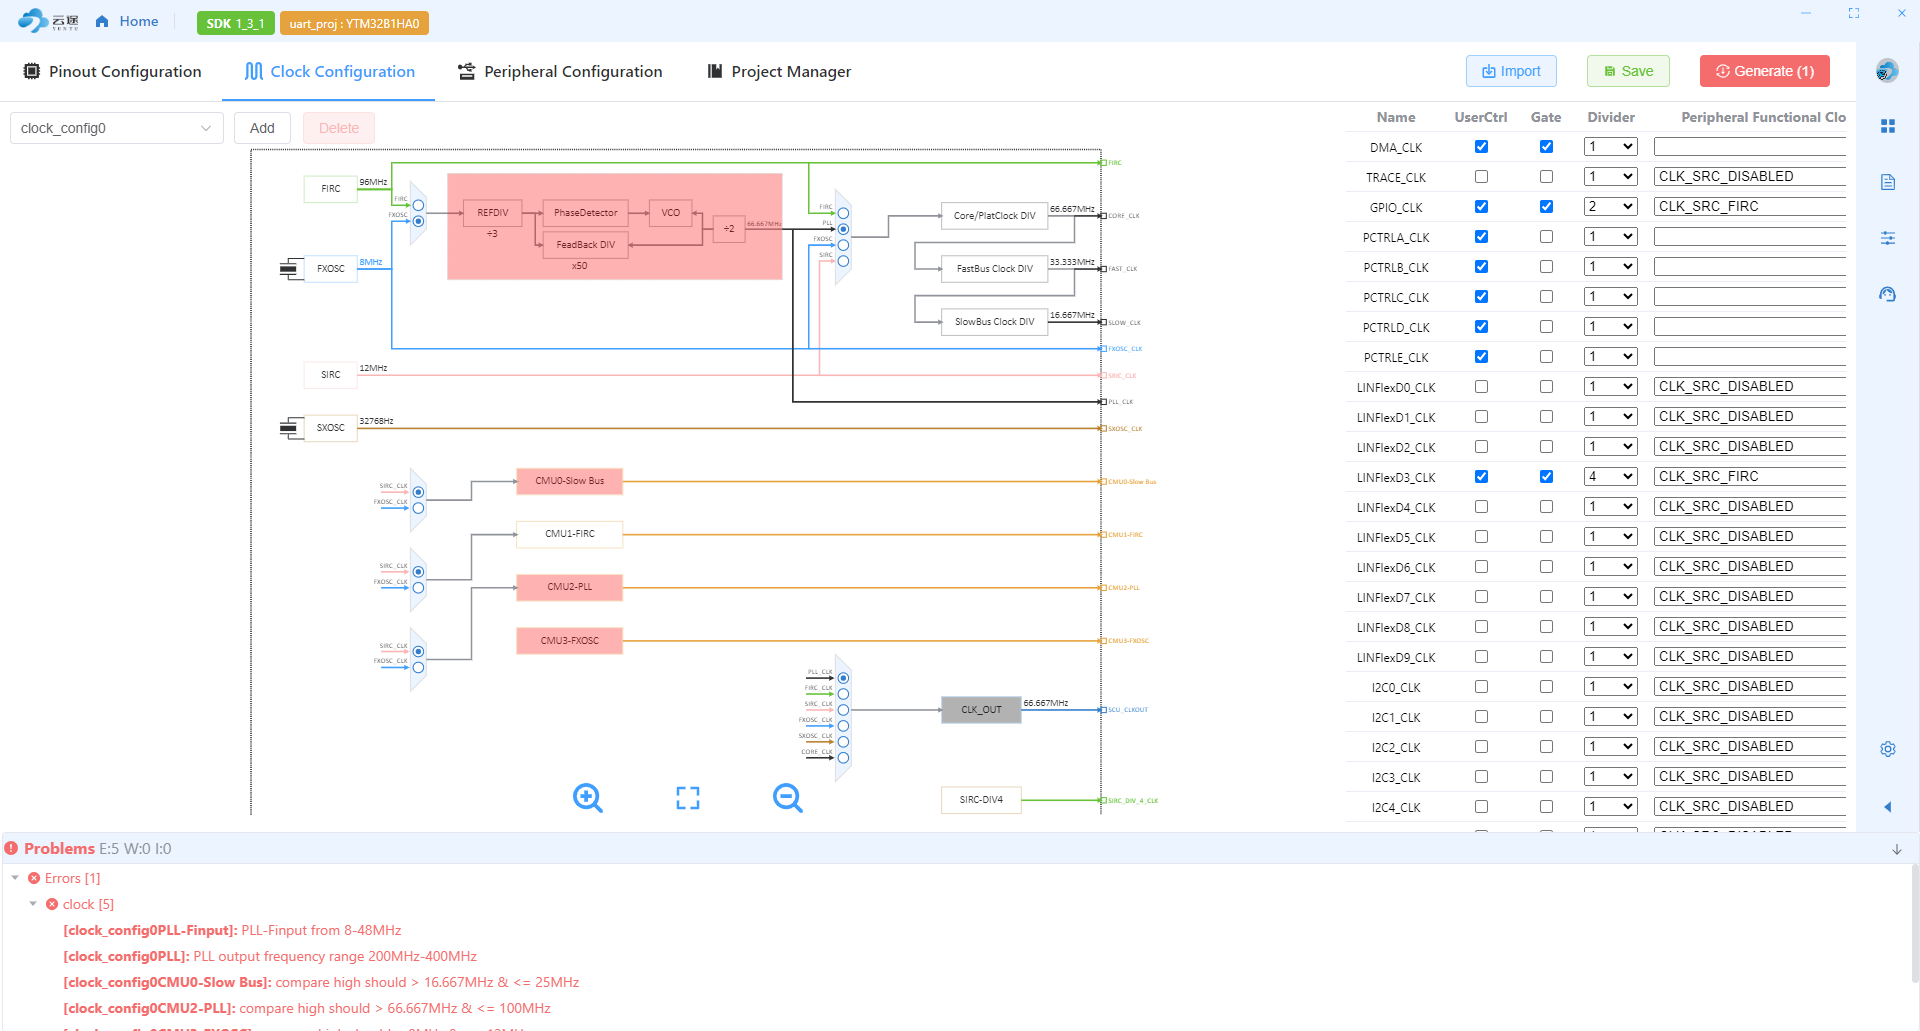This screenshot has width=1920, height=1031.
Task: Click the Add button
Action: (x=262, y=128)
